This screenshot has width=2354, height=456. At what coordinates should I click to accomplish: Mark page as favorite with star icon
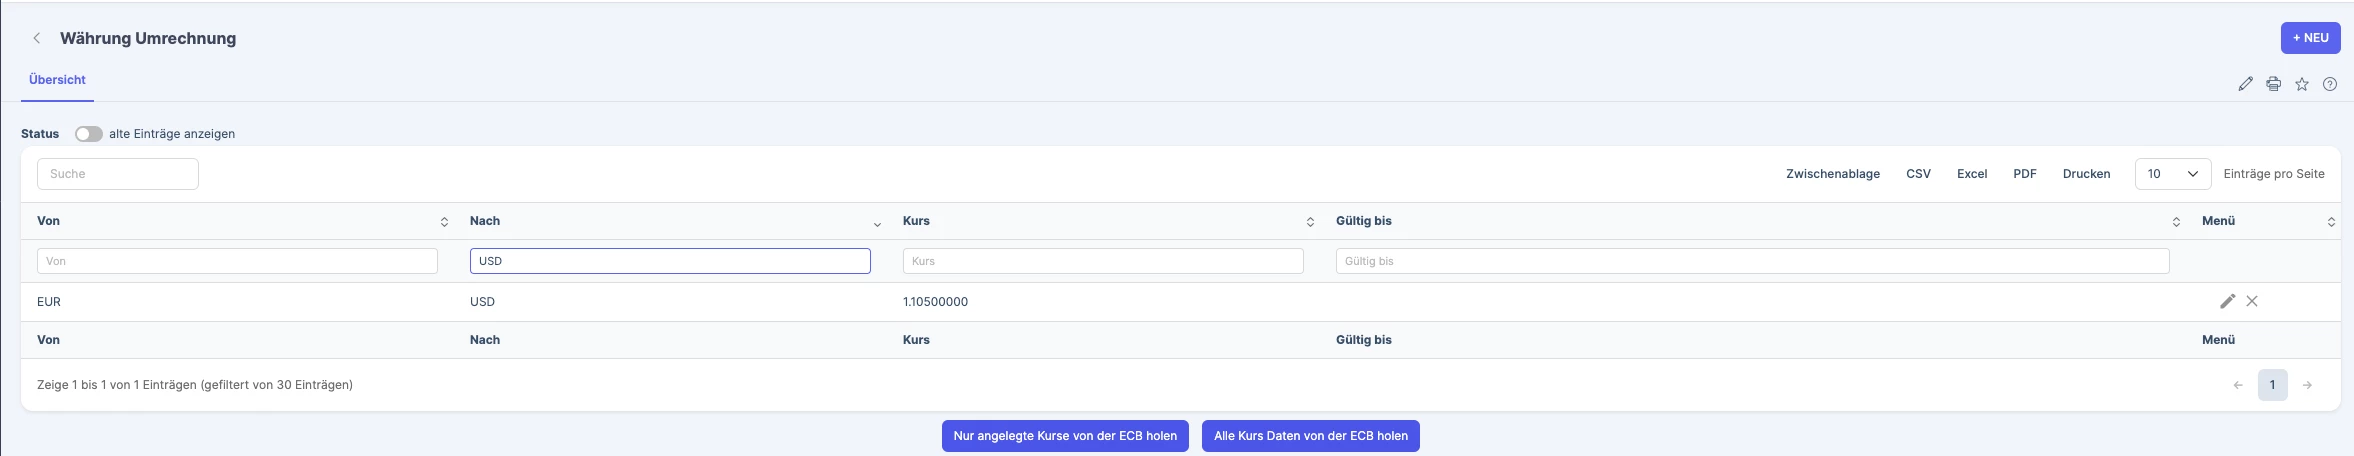coord(2301,84)
